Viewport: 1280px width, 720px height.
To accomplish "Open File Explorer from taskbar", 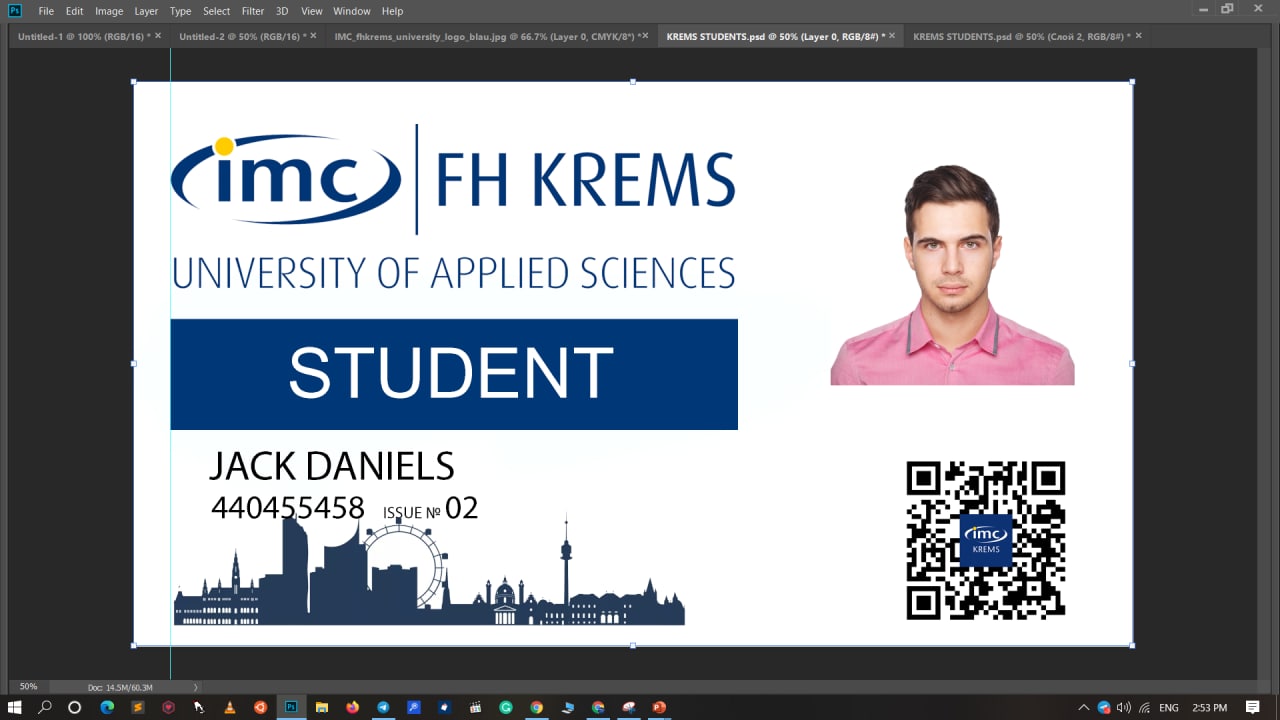I will click(322, 707).
